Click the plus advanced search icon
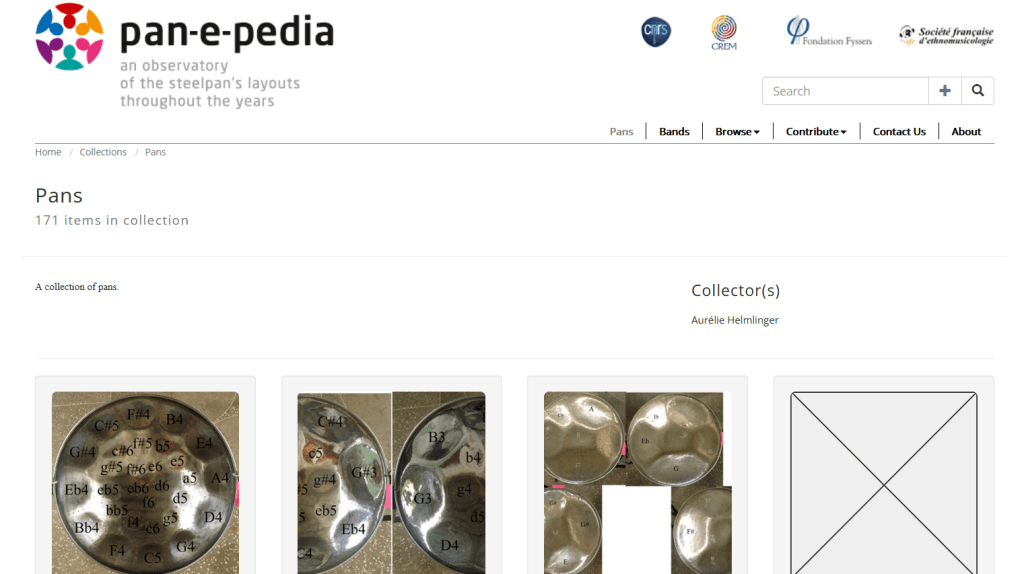Screen dimensions: 1024x574 click(x=945, y=91)
